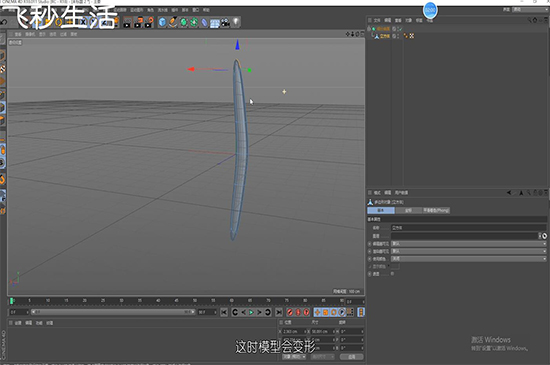This screenshot has width=550, height=365.
Task: Toggle rotation keyframe recording button
Action: (334, 312)
